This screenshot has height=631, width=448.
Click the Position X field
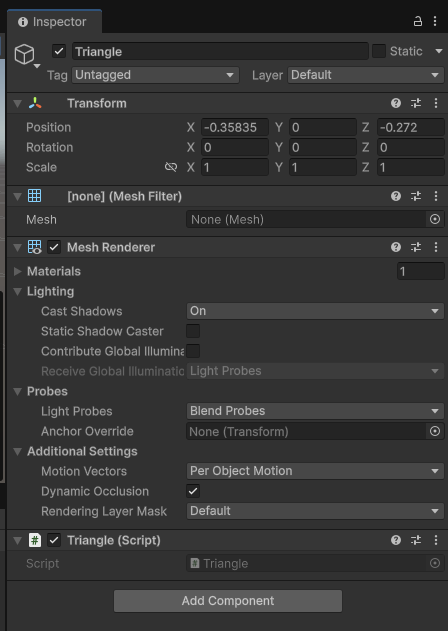click(235, 128)
